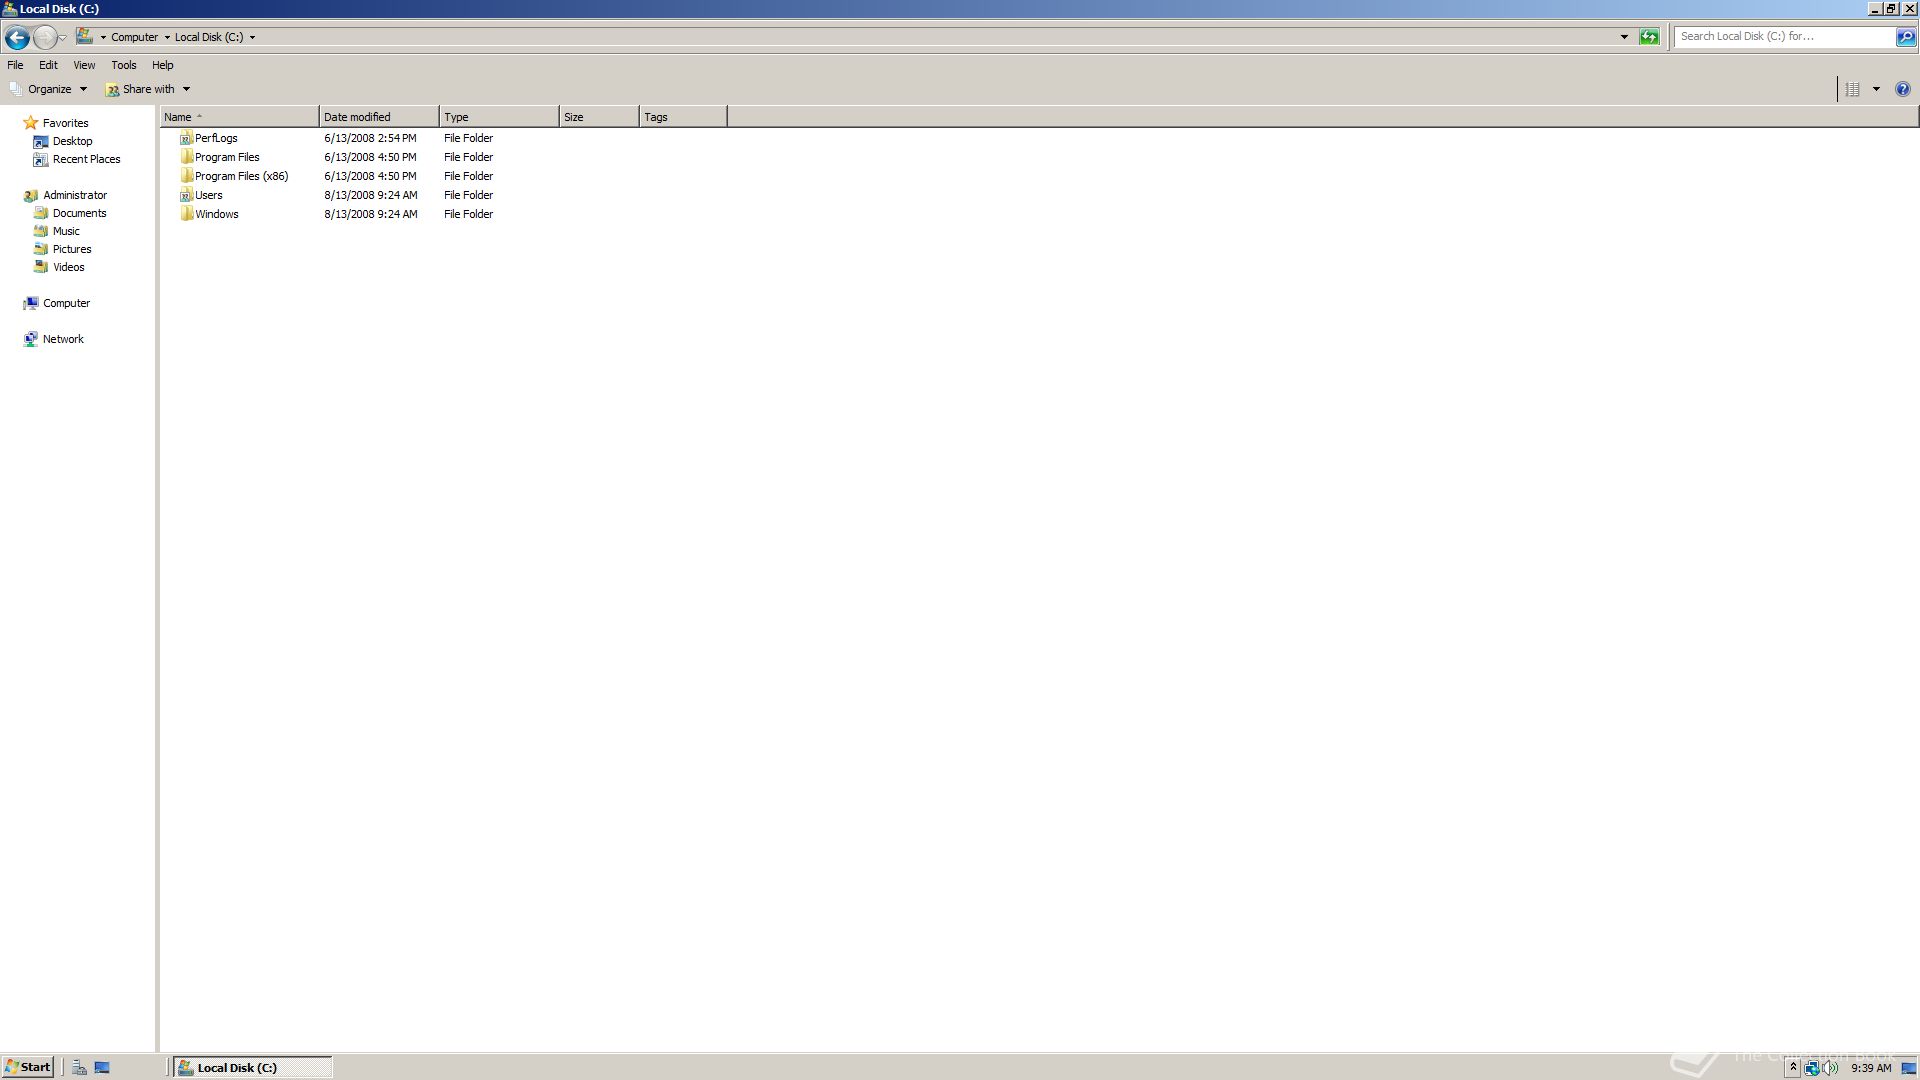Expand the arrow after Local Disk (C:) breadcrumb
The width and height of the screenshot is (1920, 1080).
point(252,37)
